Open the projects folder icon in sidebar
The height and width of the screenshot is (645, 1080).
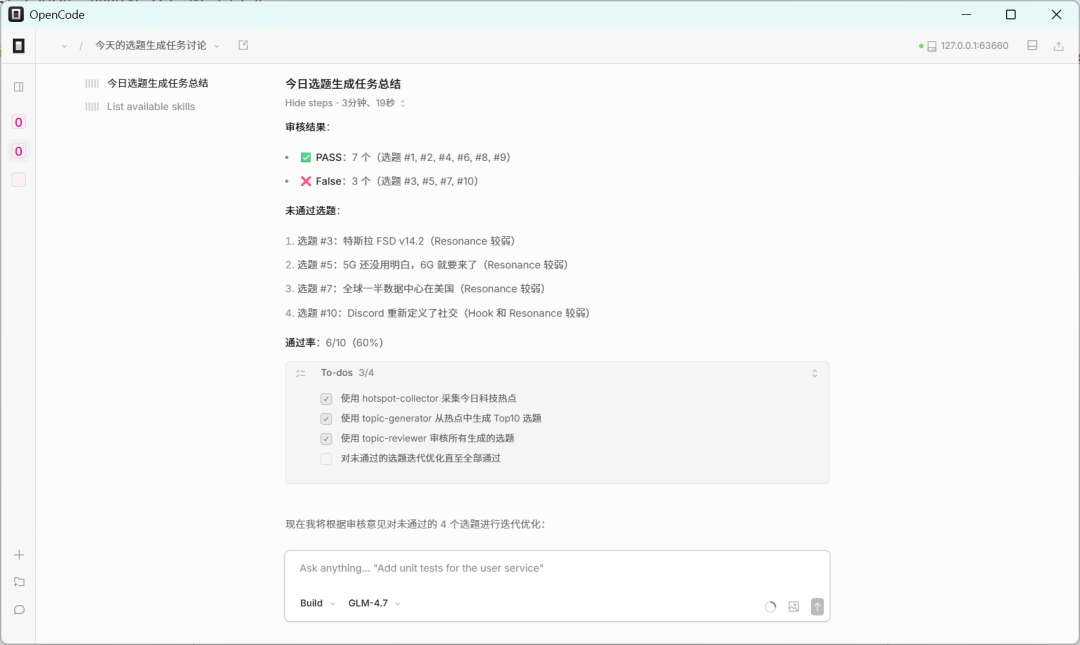click(x=19, y=581)
